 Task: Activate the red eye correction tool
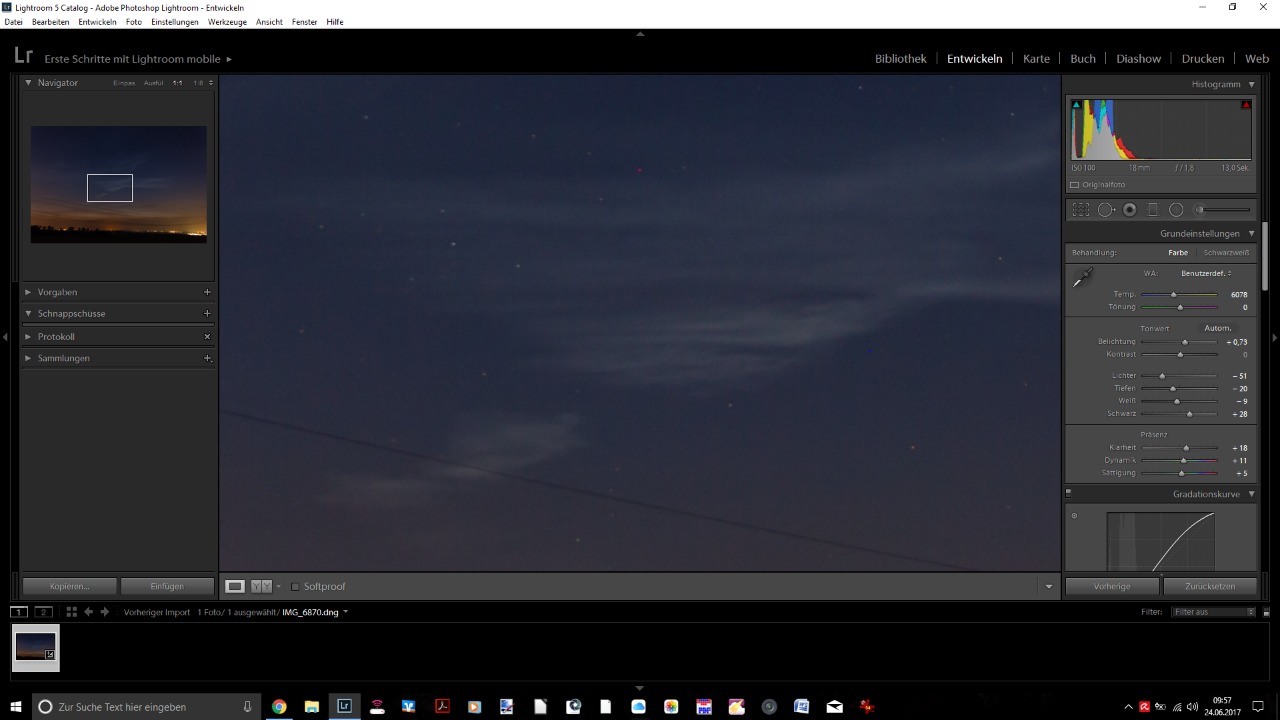(x=1130, y=210)
